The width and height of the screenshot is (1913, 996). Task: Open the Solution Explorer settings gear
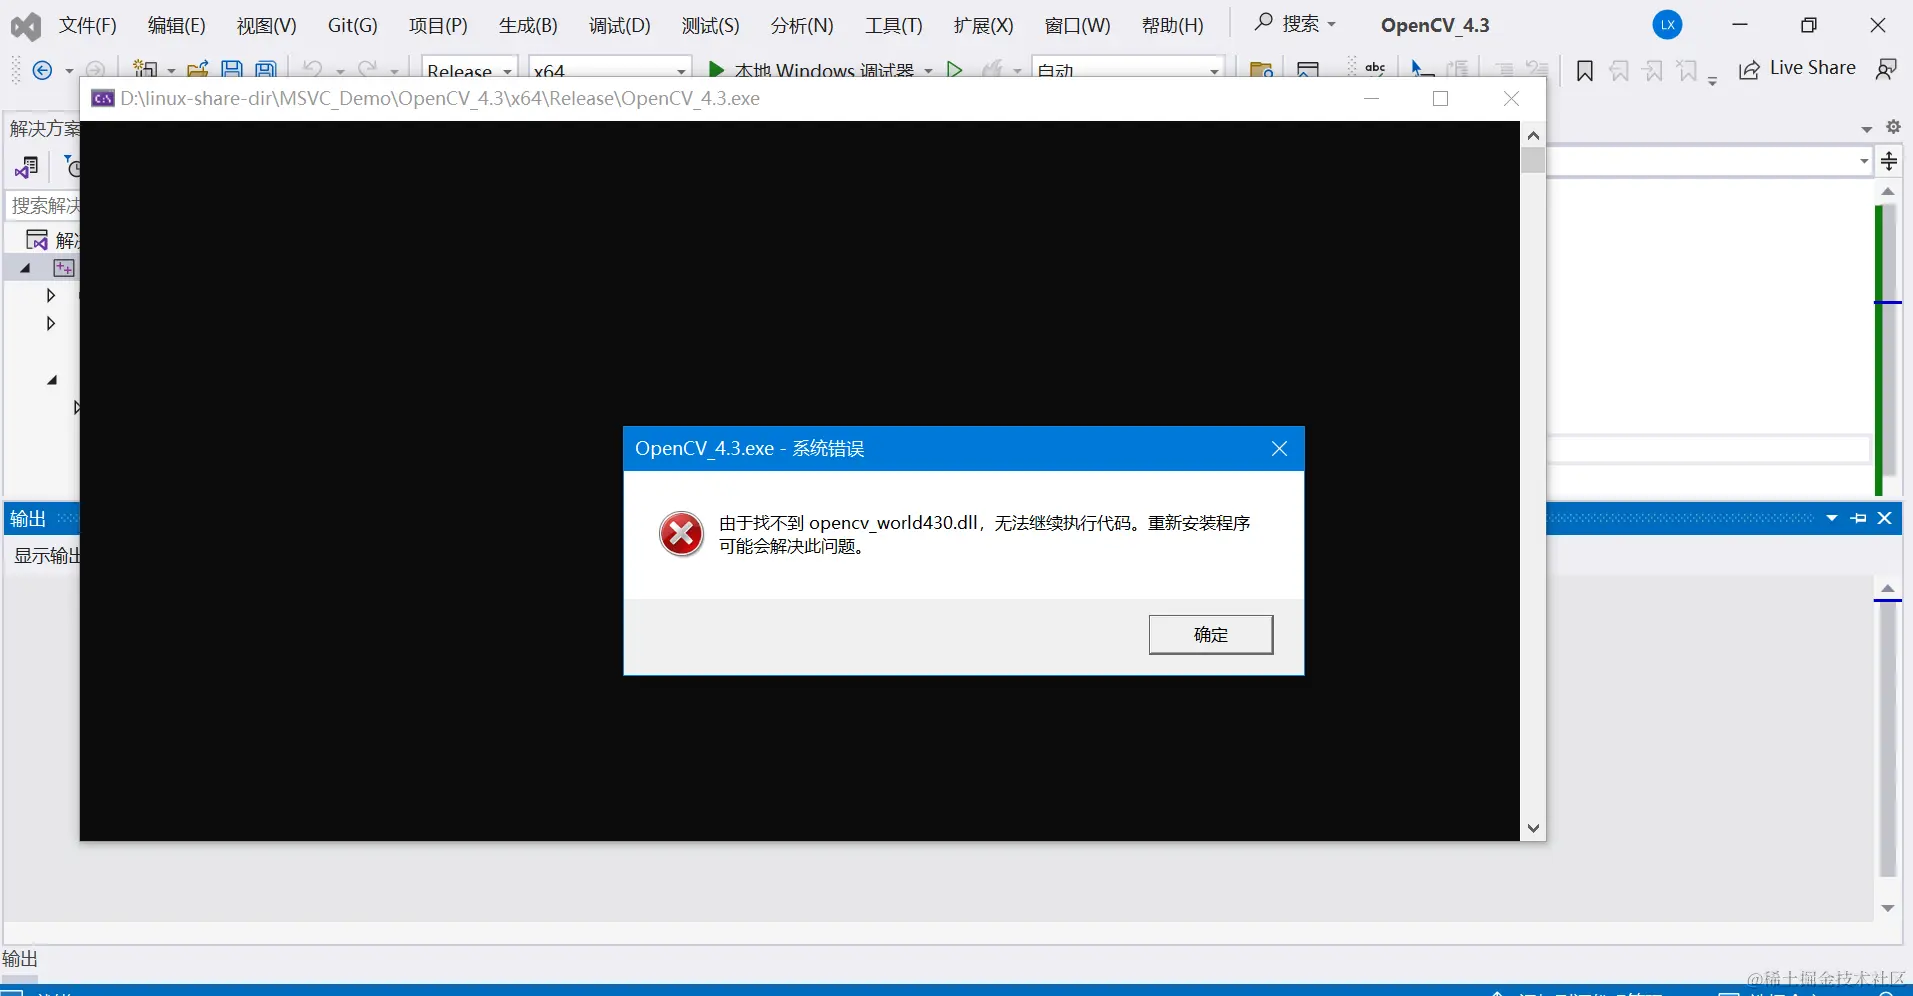pyautogui.click(x=1892, y=128)
